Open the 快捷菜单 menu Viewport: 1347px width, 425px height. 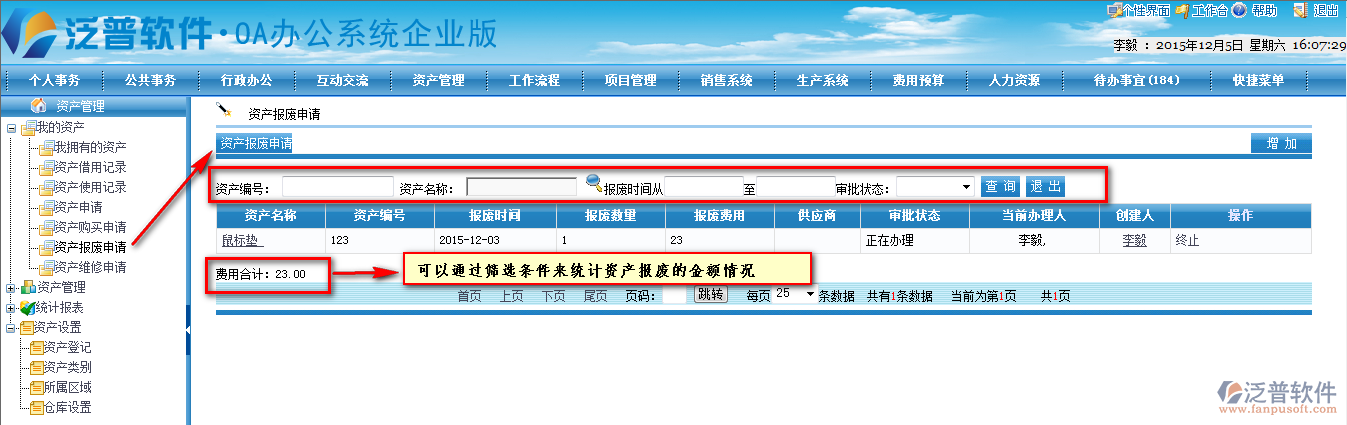tap(1258, 81)
